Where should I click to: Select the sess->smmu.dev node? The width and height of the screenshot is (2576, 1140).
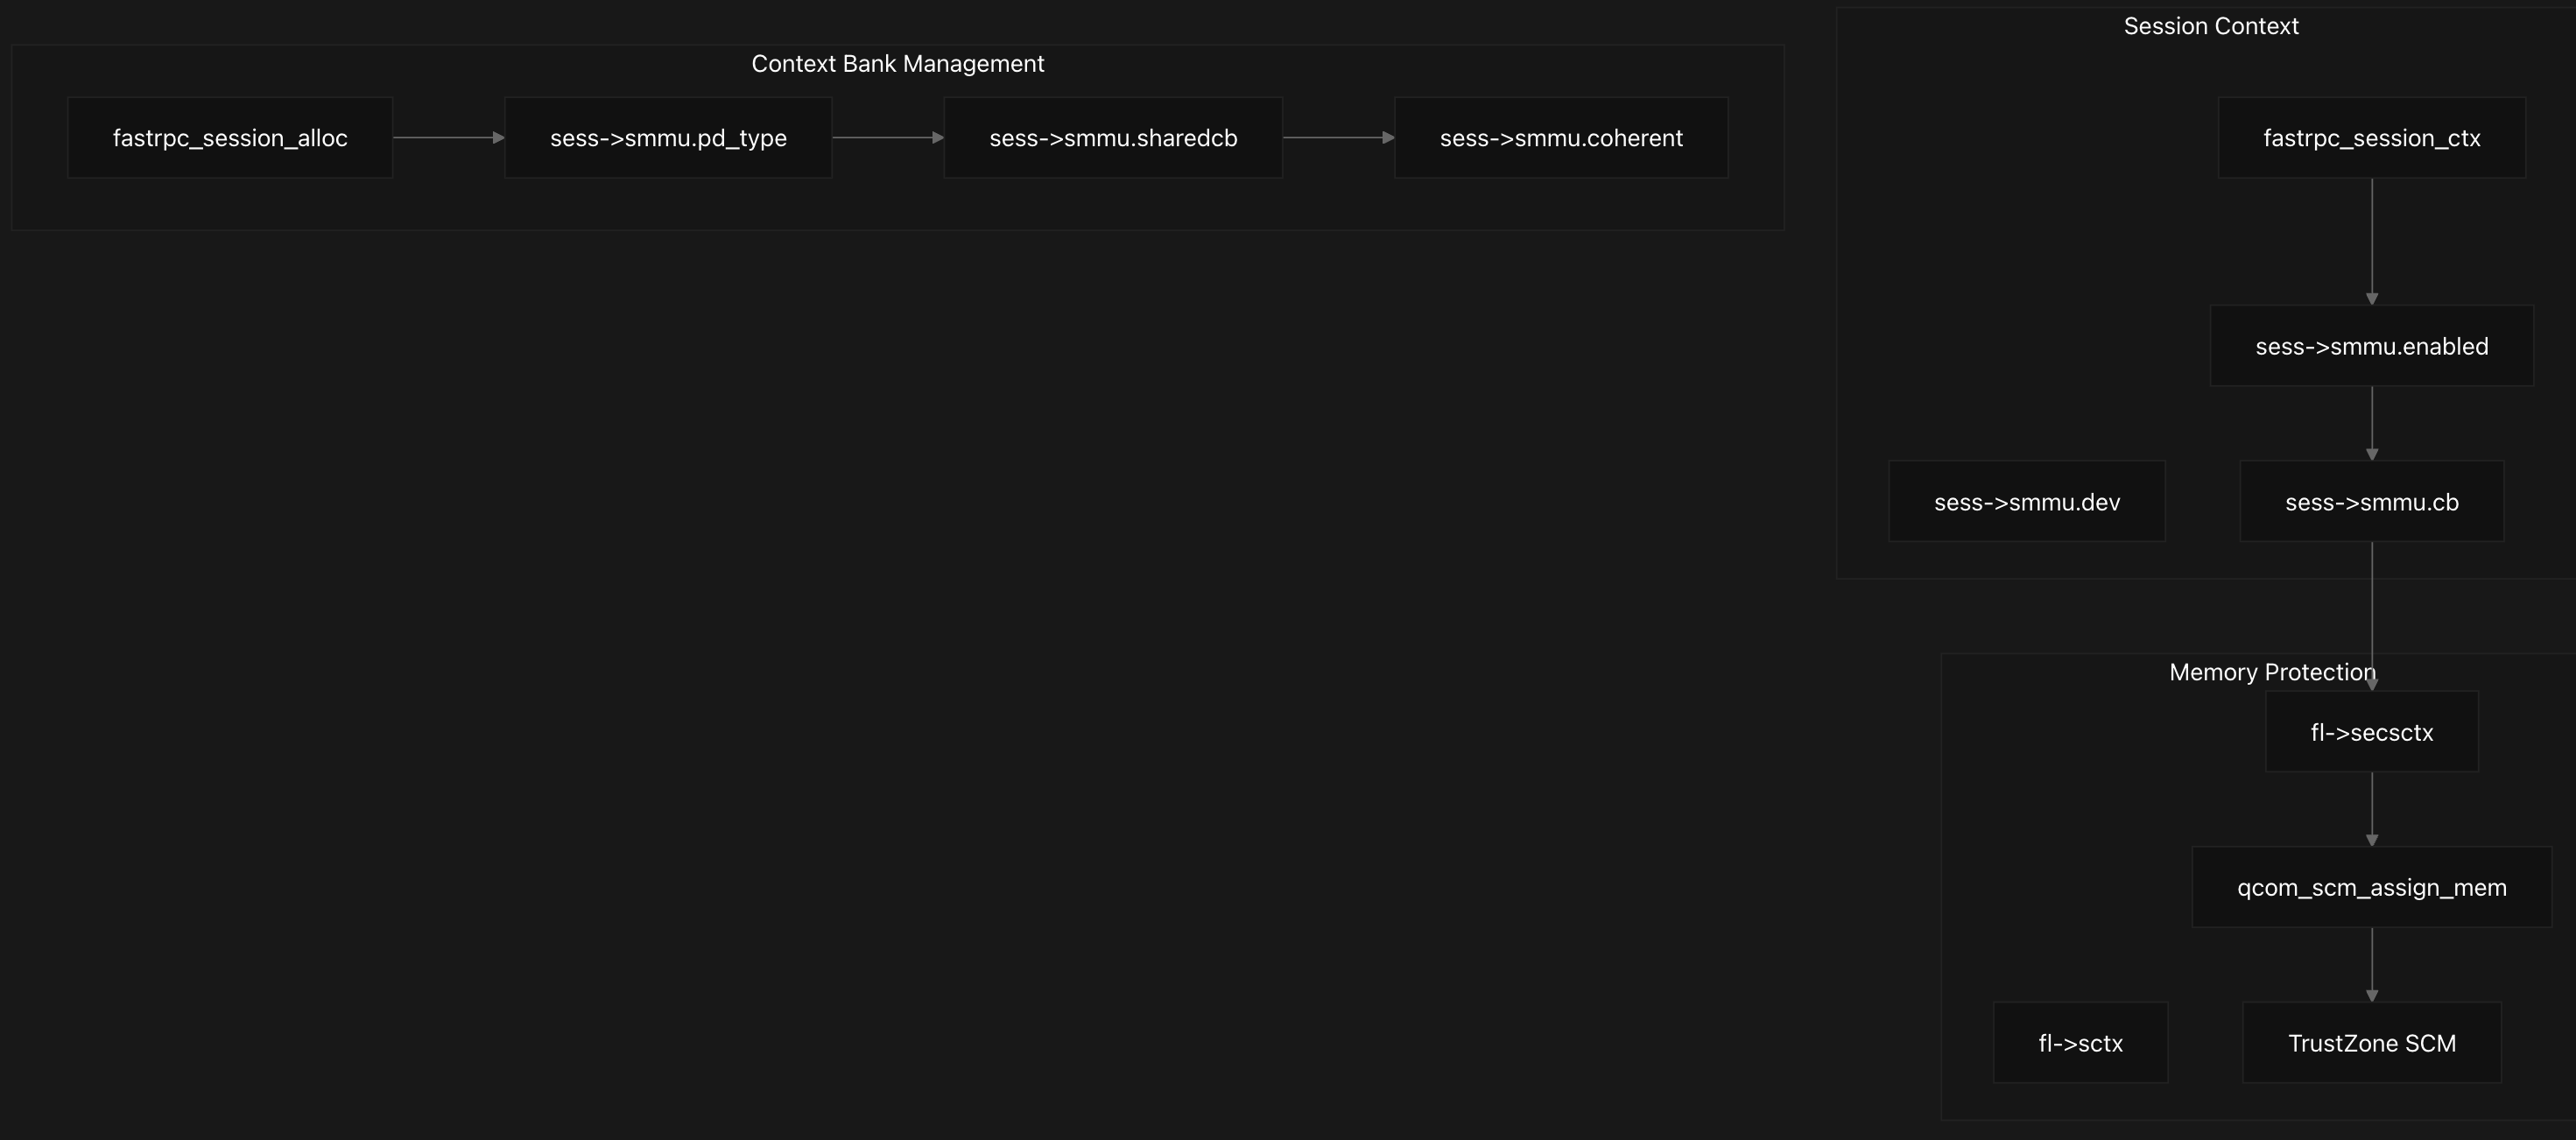(2027, 502)
